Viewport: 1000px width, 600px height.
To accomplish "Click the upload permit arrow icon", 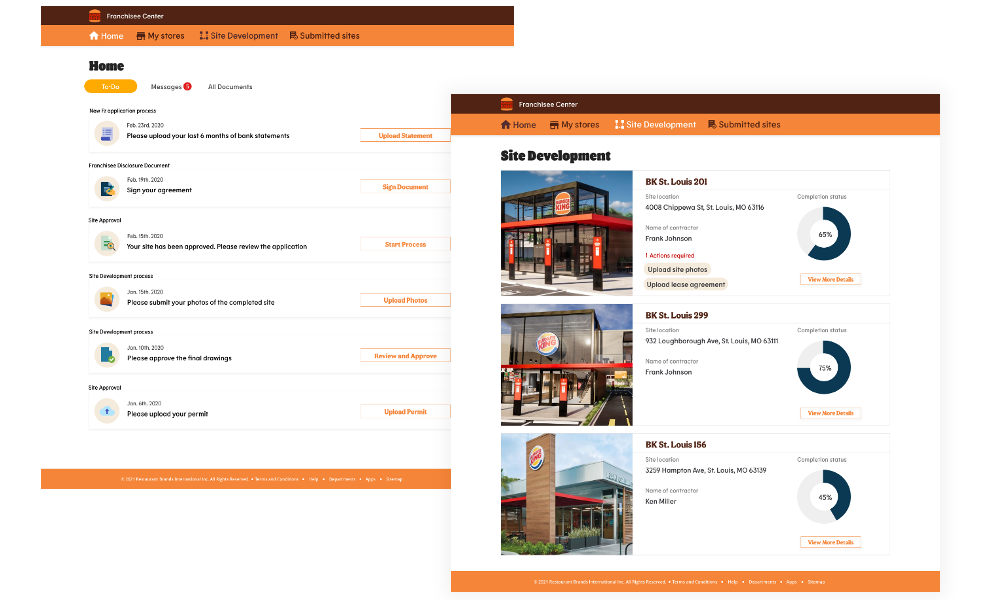I will pos(107,411).
